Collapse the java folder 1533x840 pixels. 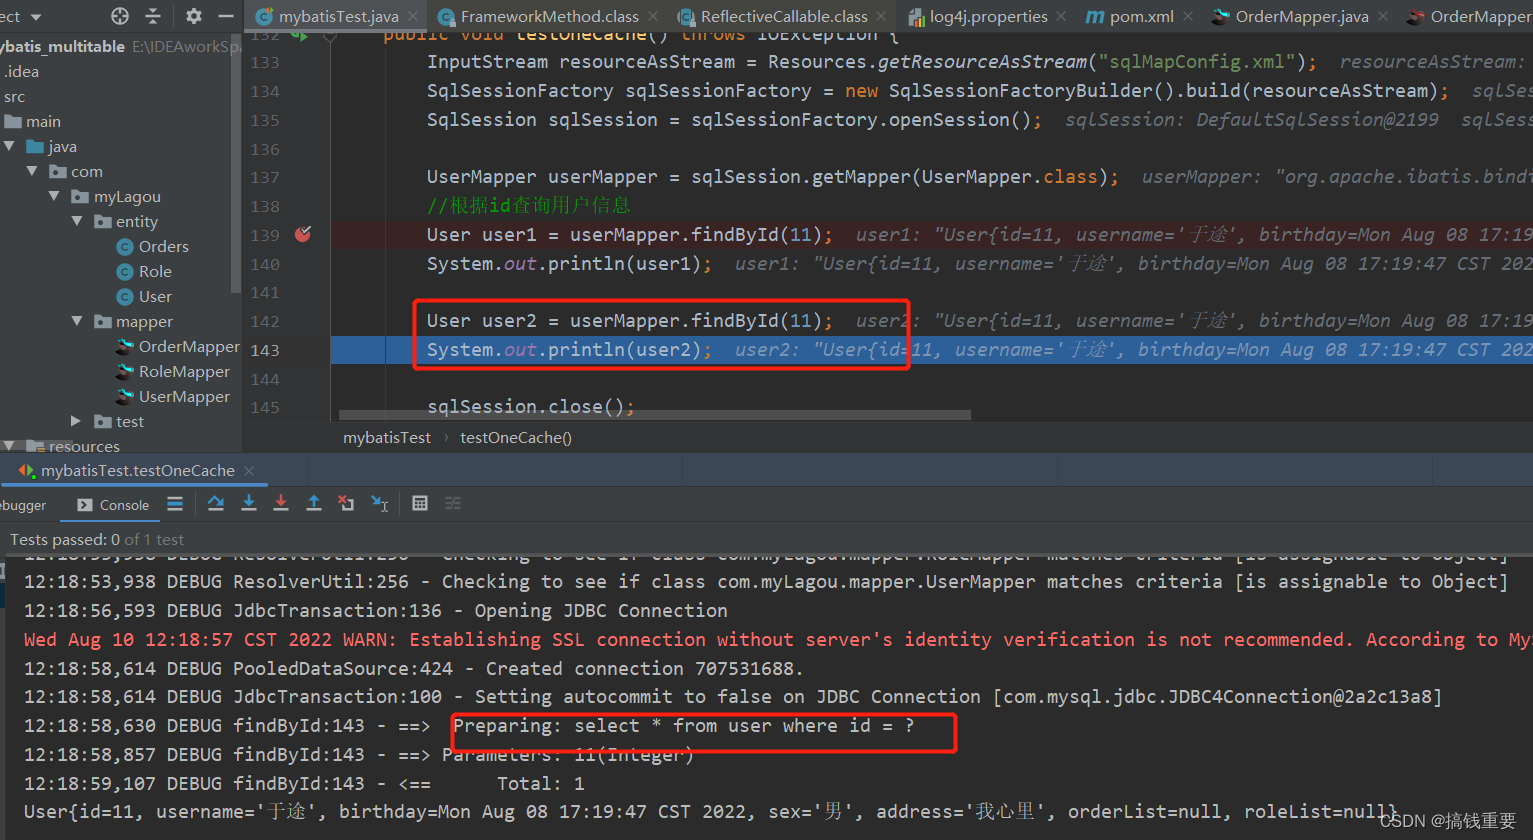click(9, 146)
